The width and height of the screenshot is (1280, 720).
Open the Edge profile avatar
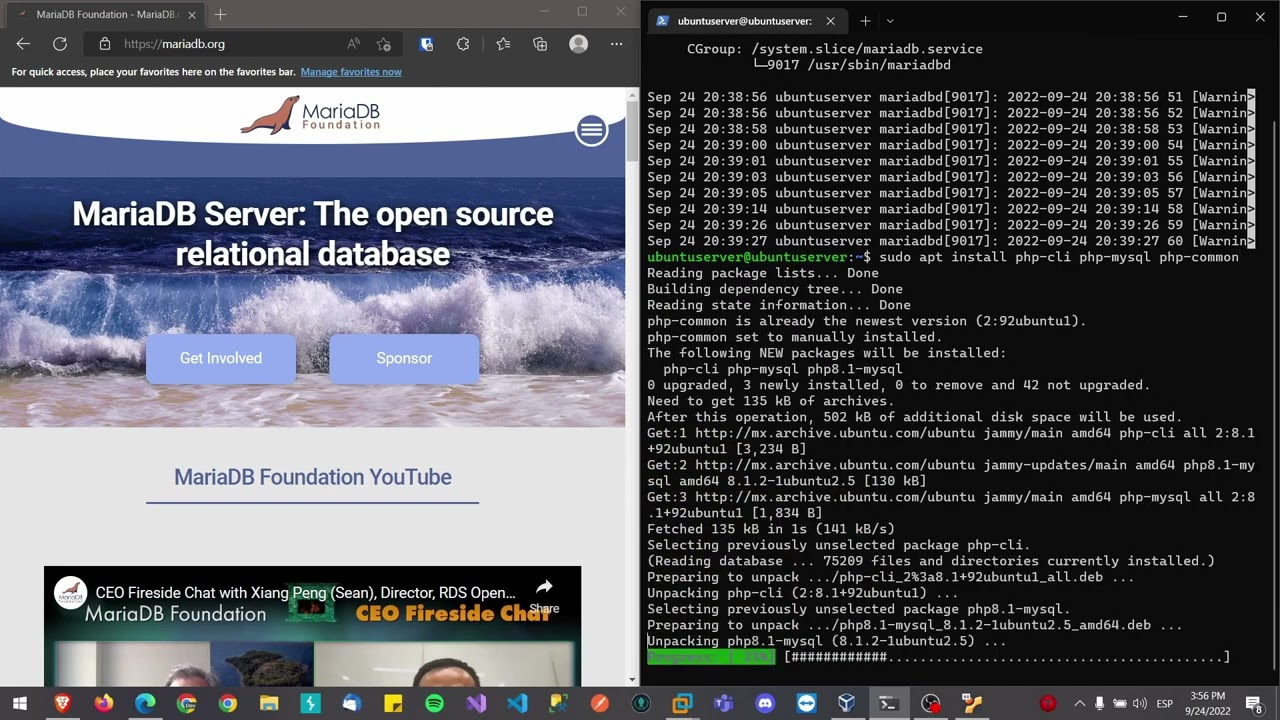(x=578, y=44)
